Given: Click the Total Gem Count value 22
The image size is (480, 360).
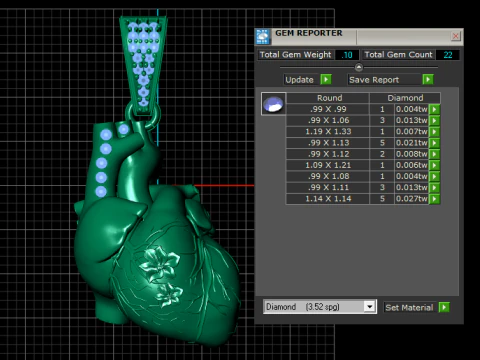Looking at the screenshot, I should (448, 55).
